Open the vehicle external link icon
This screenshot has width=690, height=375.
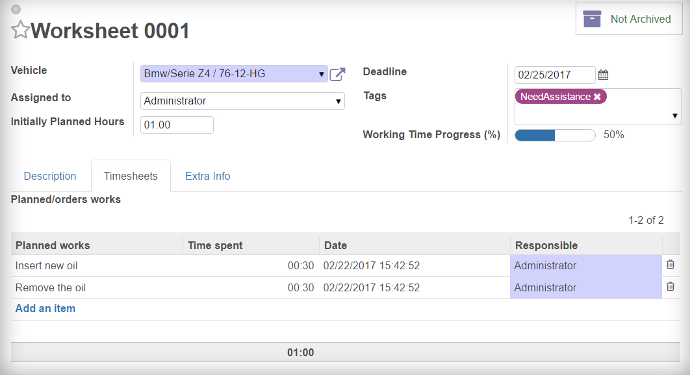coord(338,74)
